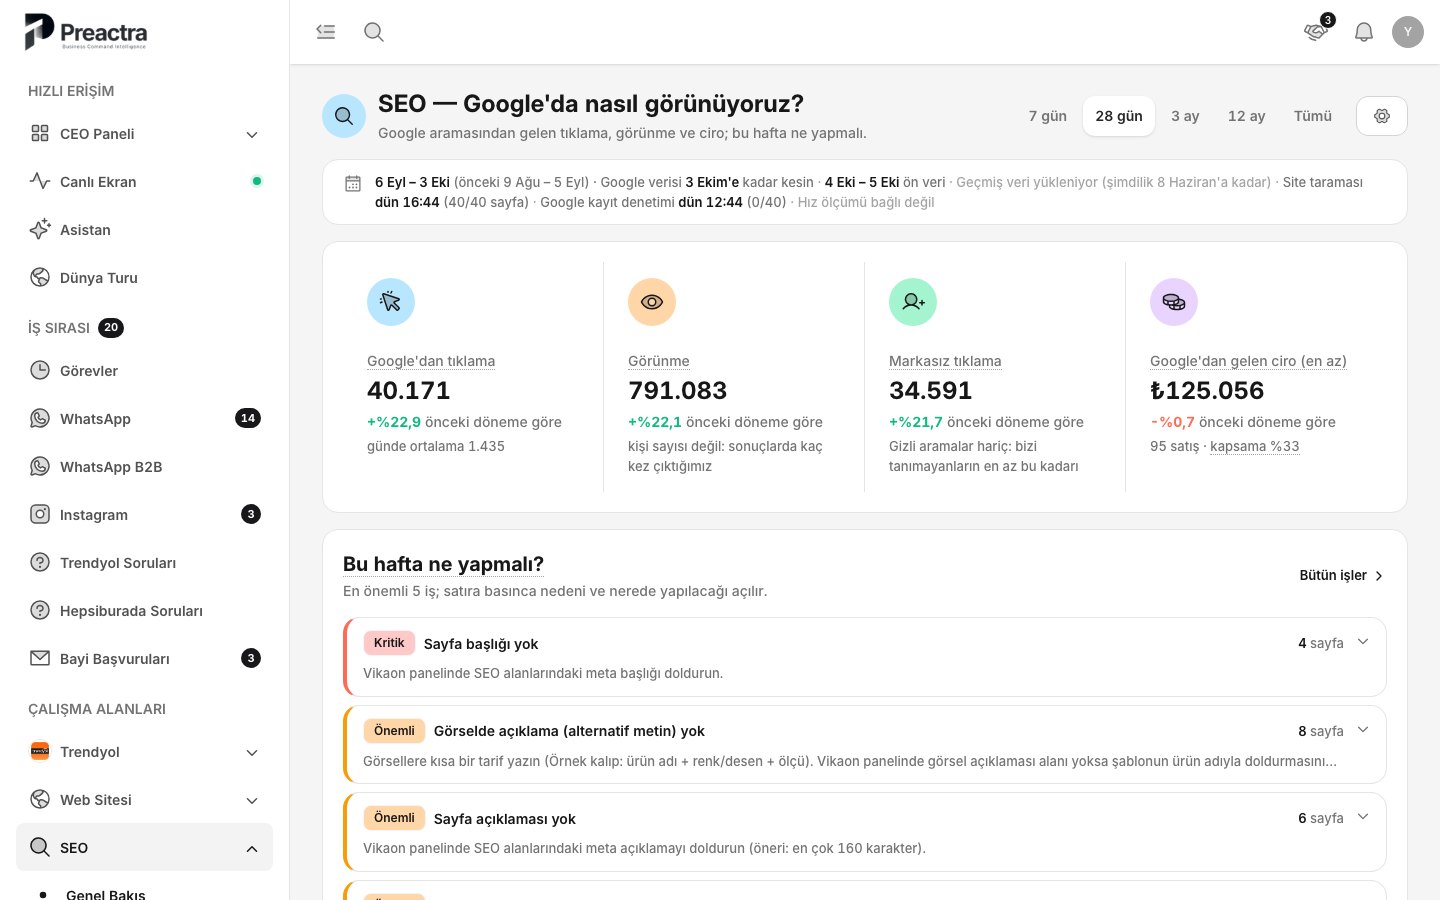Screen dimensions: 1440x900
Task: Open Canlı Ekran in sidebar
Action: coord(144,182)
